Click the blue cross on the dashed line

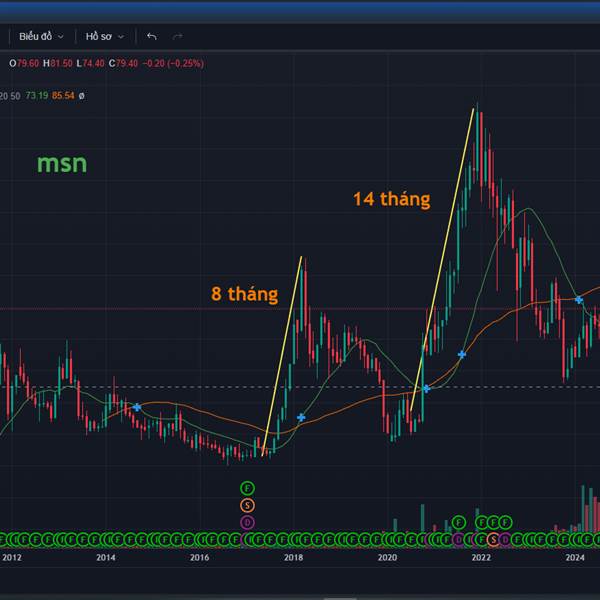(x=426, y=388)
